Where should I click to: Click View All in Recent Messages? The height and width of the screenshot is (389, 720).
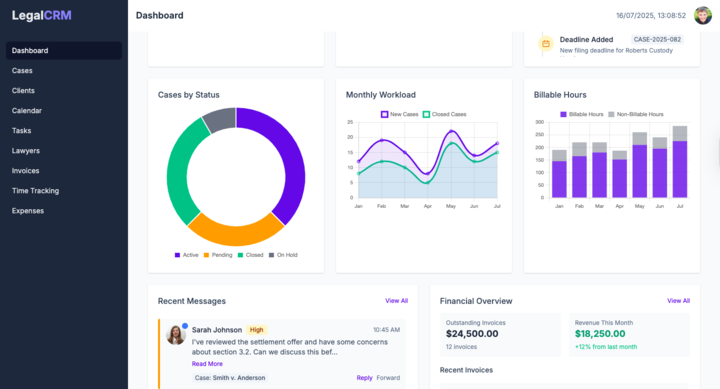[396, 301]
